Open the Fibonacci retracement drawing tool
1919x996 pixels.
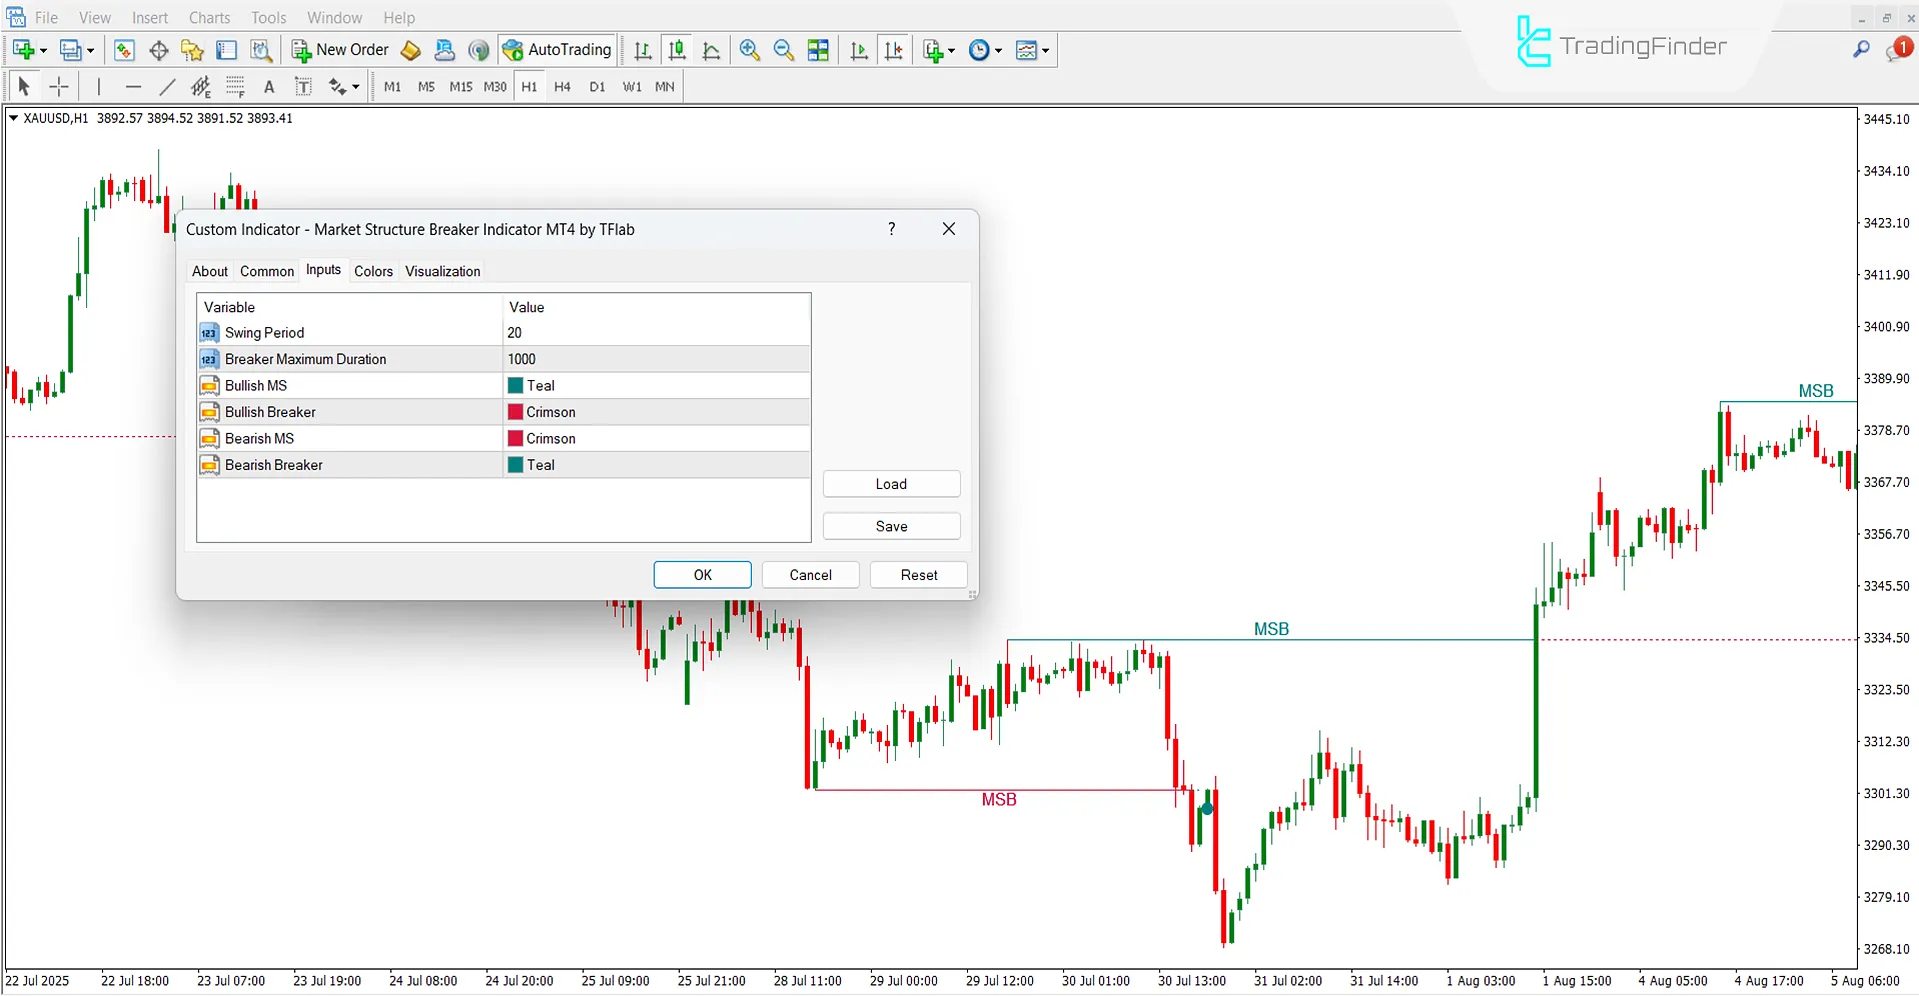click(236, 87)
